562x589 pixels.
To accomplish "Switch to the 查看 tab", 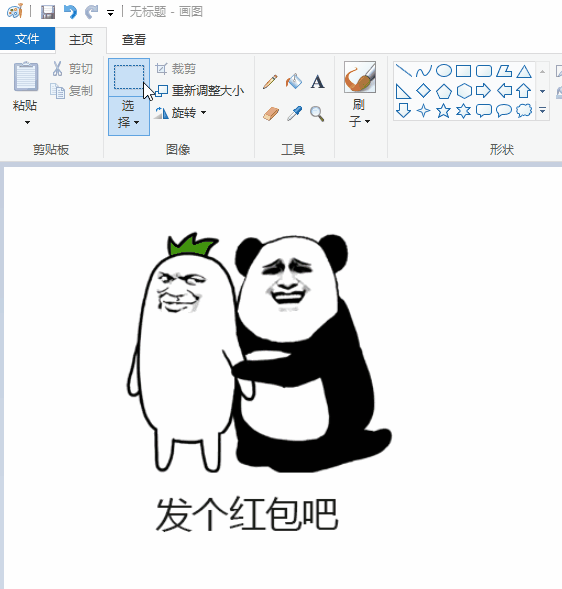I will tap(134, 39).
